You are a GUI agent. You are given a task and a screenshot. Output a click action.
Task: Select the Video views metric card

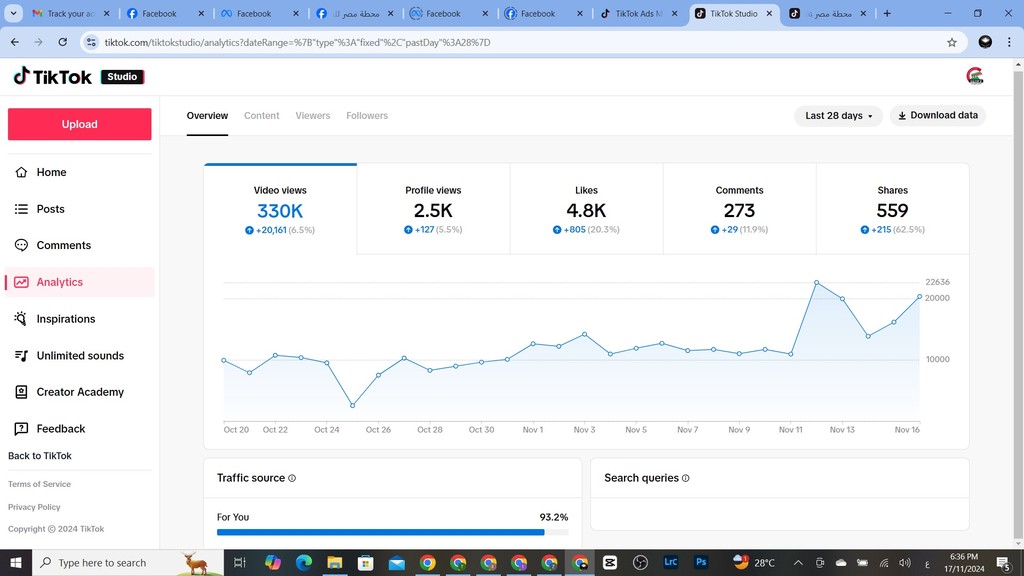tap(280, 209)
